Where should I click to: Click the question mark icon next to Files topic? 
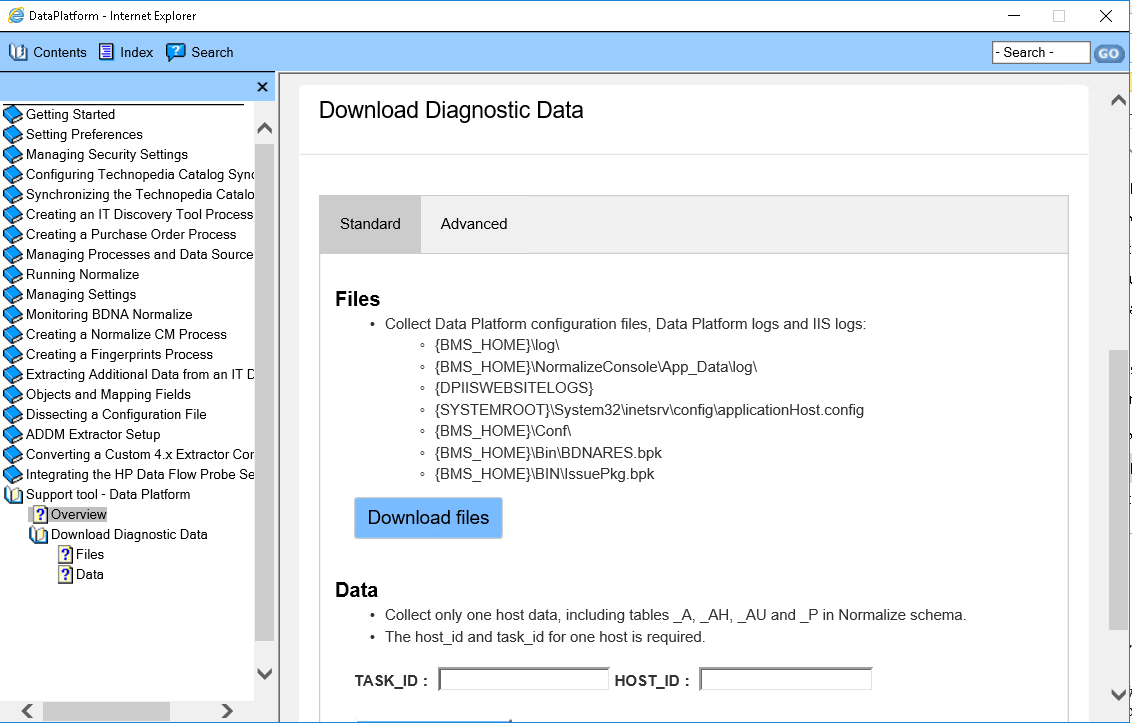(x=65, y=555)
